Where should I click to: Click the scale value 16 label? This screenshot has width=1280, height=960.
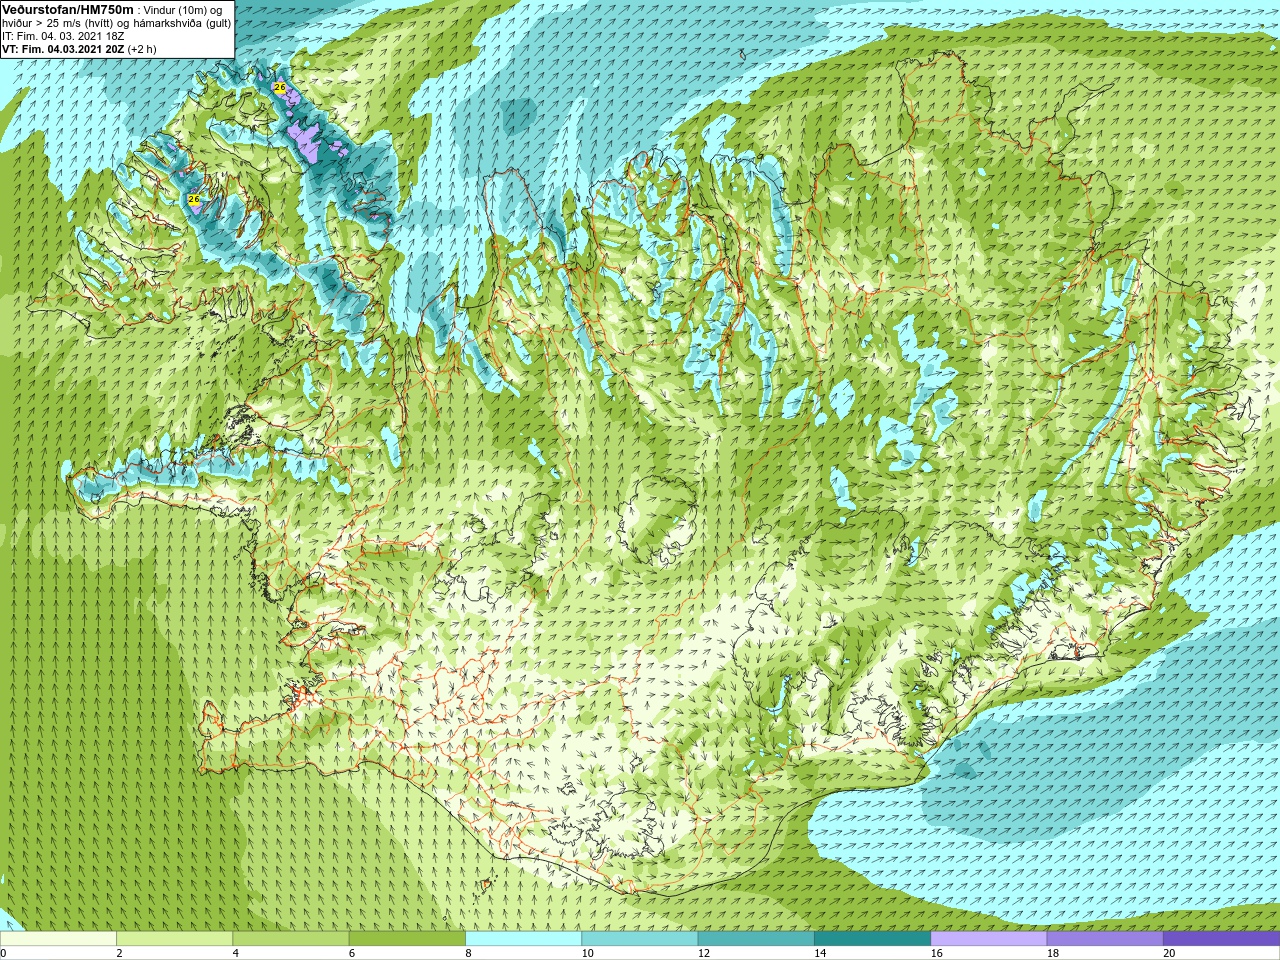(x=936, y=953)
